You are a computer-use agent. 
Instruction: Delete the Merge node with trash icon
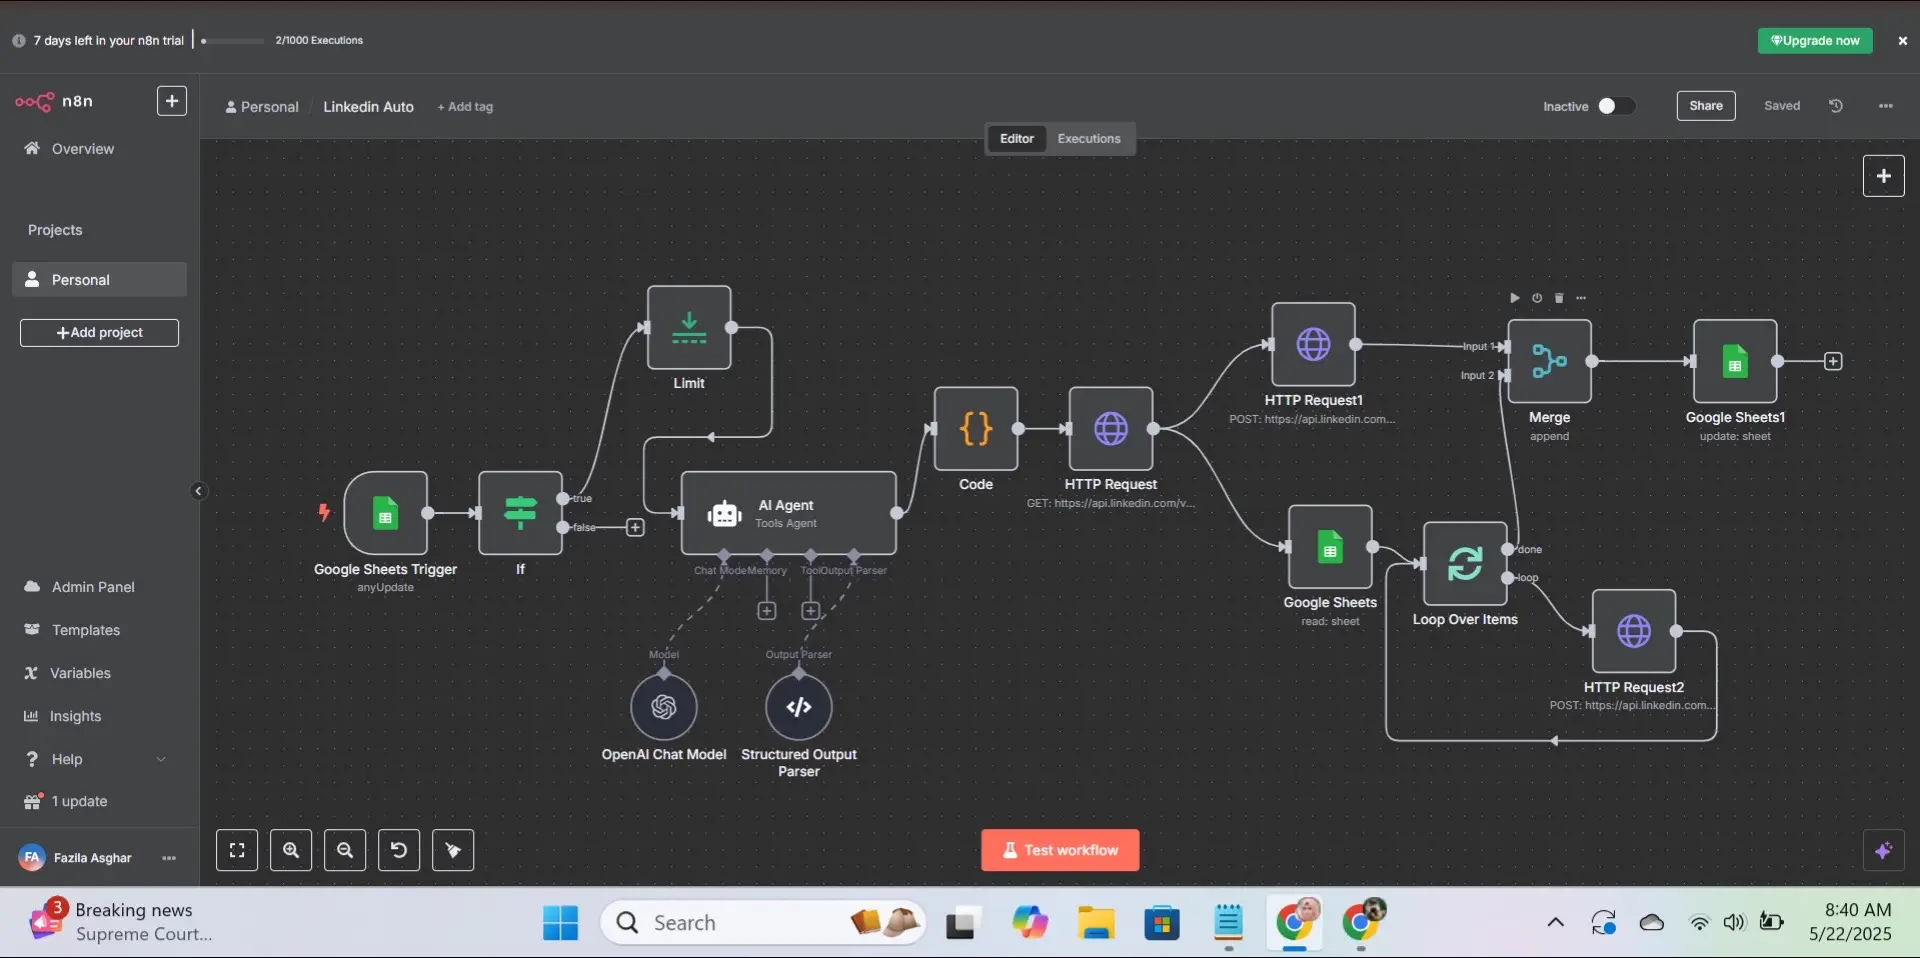(x=1559, y=298)
